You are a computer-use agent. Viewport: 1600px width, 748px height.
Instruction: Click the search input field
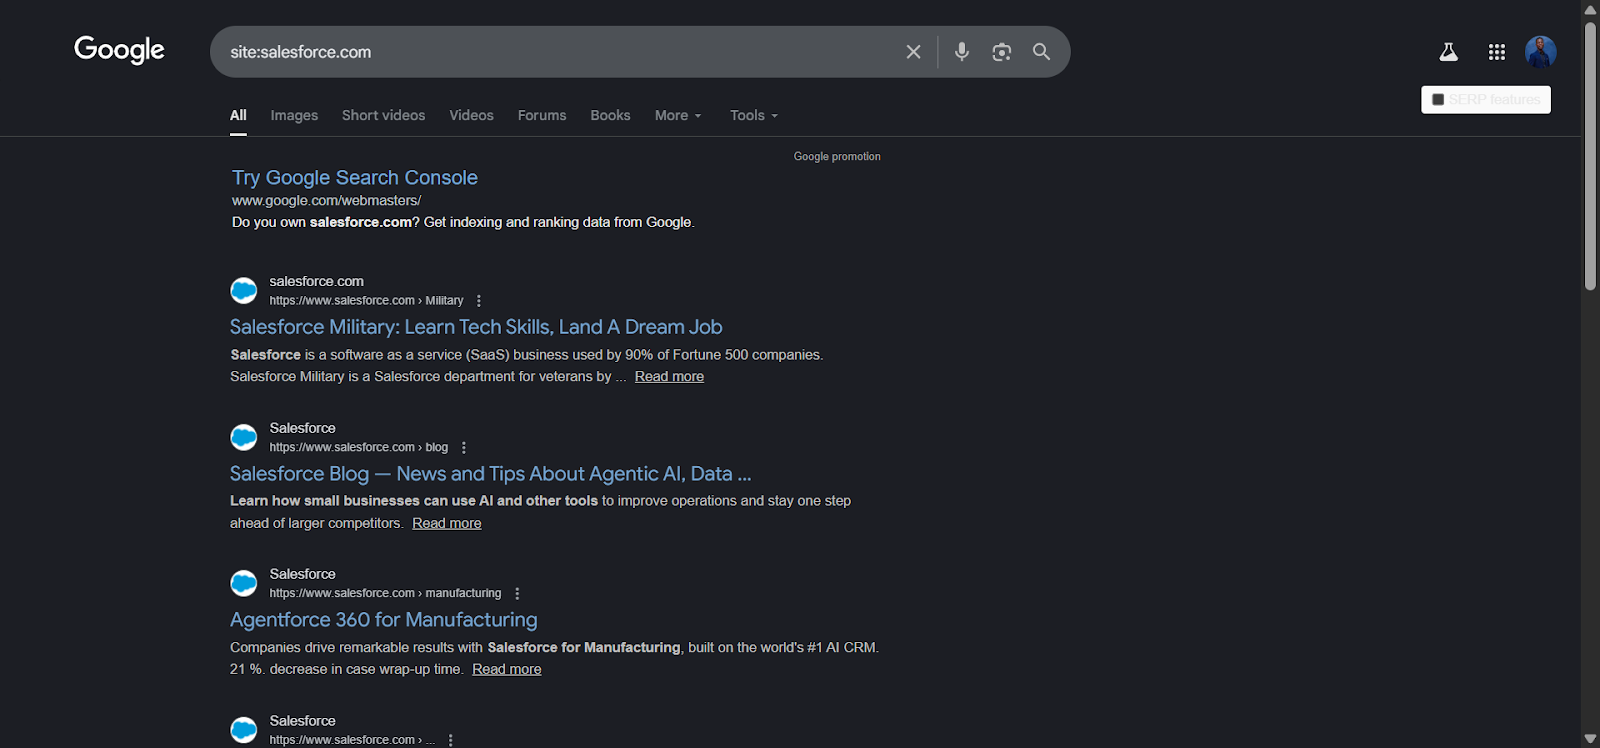click(x=560, y=52)
